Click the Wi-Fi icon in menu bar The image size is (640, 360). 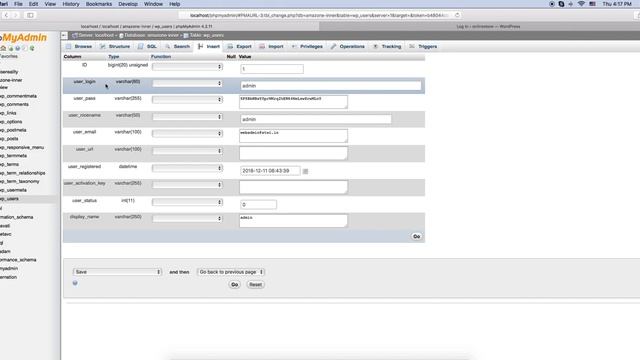581,4
